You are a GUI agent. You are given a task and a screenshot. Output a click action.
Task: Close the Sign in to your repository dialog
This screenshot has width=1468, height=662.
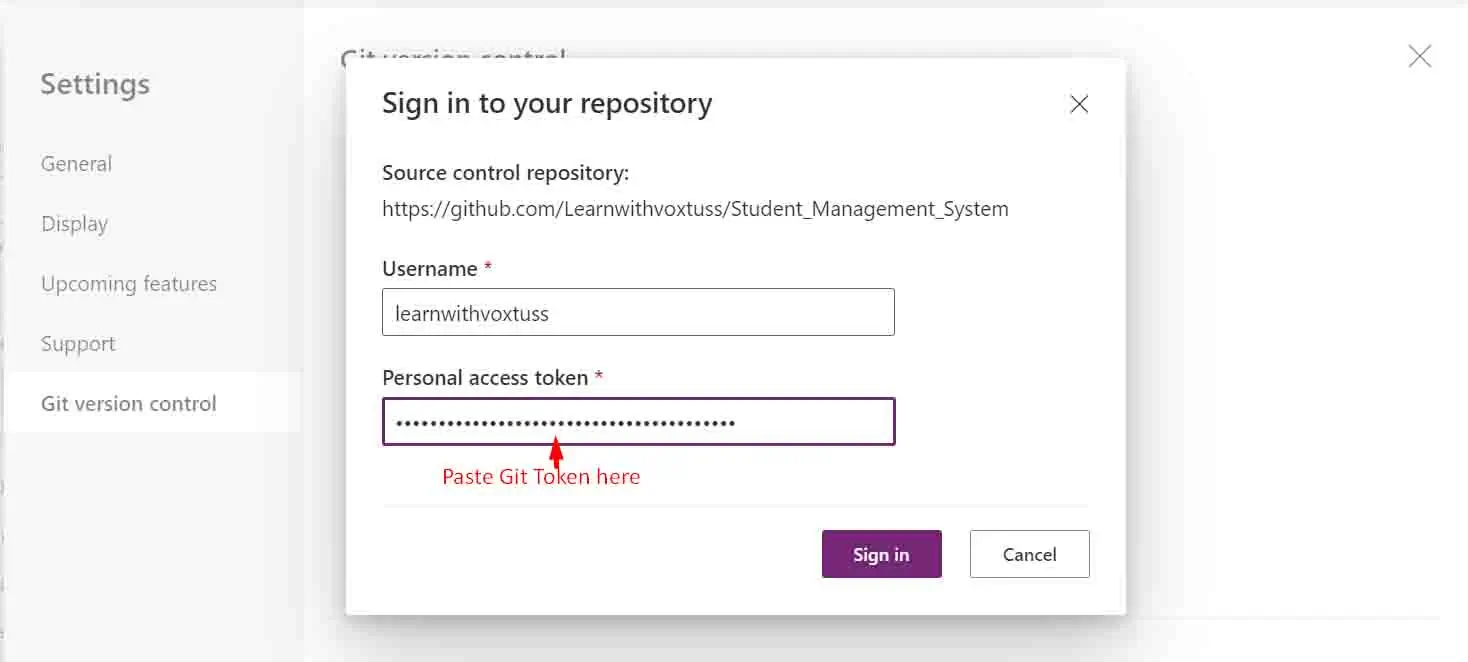click(x=1078, y=104)
